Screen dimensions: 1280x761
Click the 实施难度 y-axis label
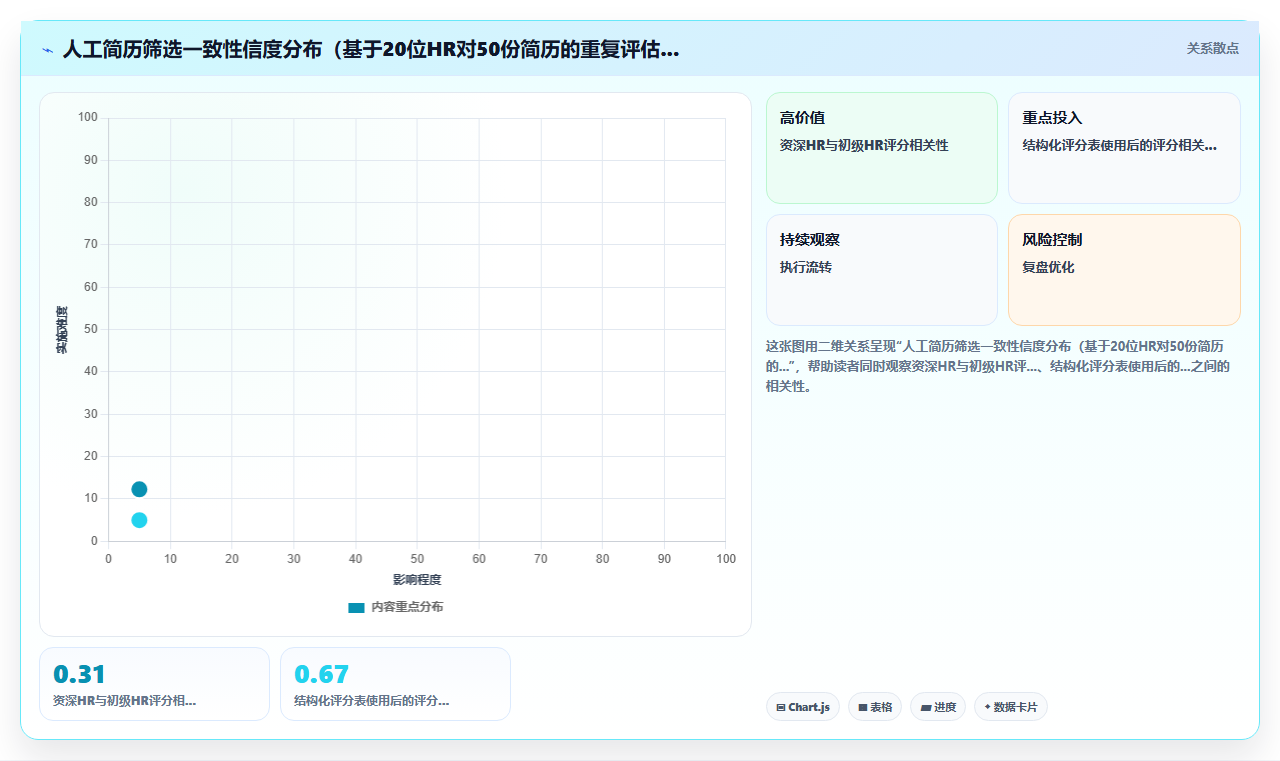(62, 330)
